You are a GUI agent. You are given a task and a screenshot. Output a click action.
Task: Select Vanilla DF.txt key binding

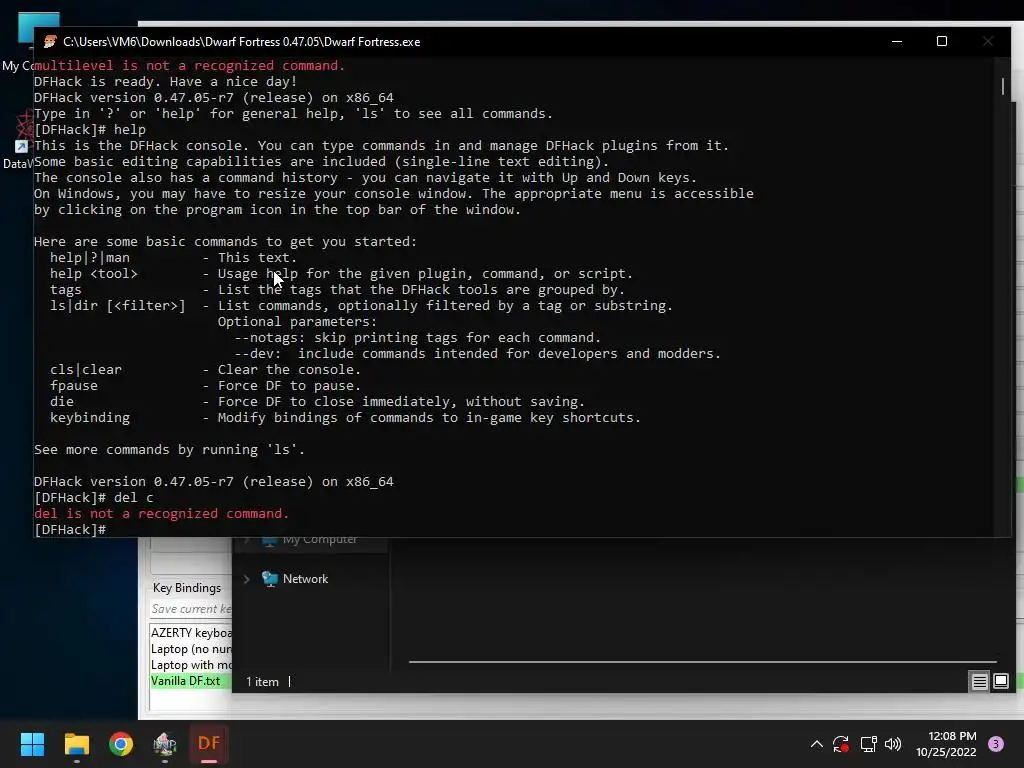[x=190, y=681]
